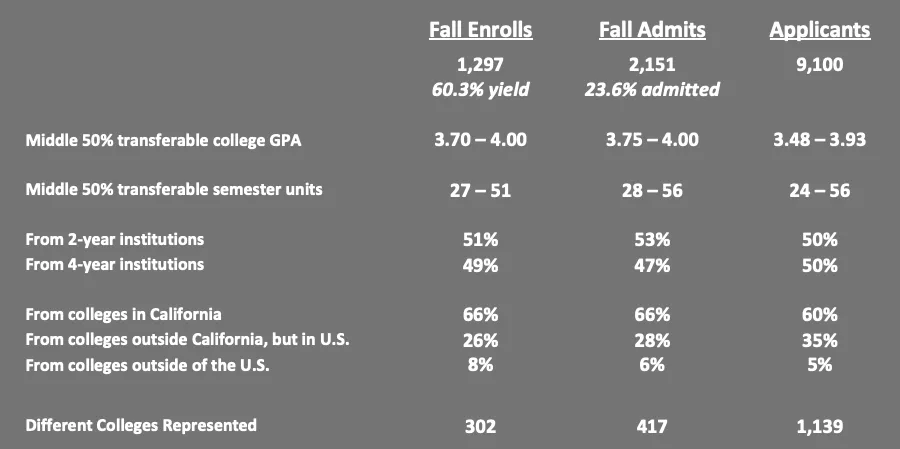This screenshot has height=449, width=900.
Task: Click the From 4-year institutions row label
Action: coord(115,264)
